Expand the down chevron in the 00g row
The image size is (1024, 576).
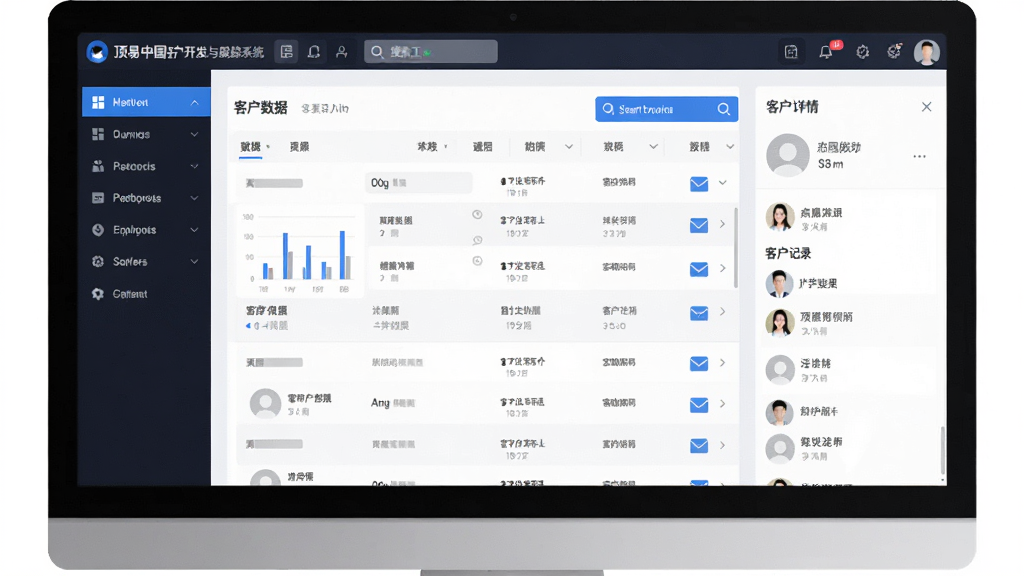click(x=723, y=183)
